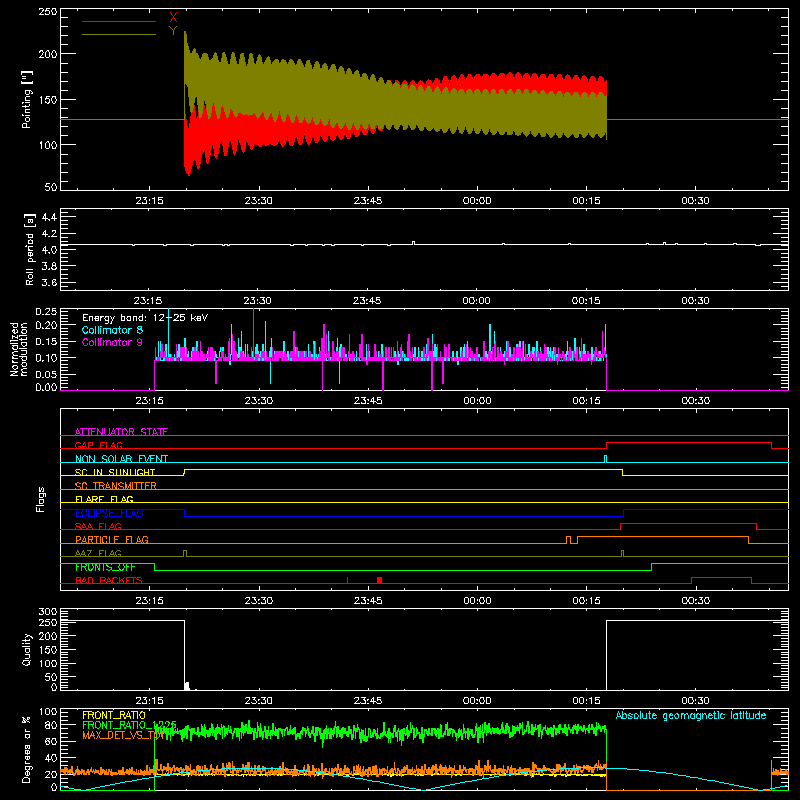Image resolution: width=800 pixels, height=800 pixels.
Task: Select the yellow FRONT_RATIO legend entry
Action: pyautogui.click(x=114, y=715)
